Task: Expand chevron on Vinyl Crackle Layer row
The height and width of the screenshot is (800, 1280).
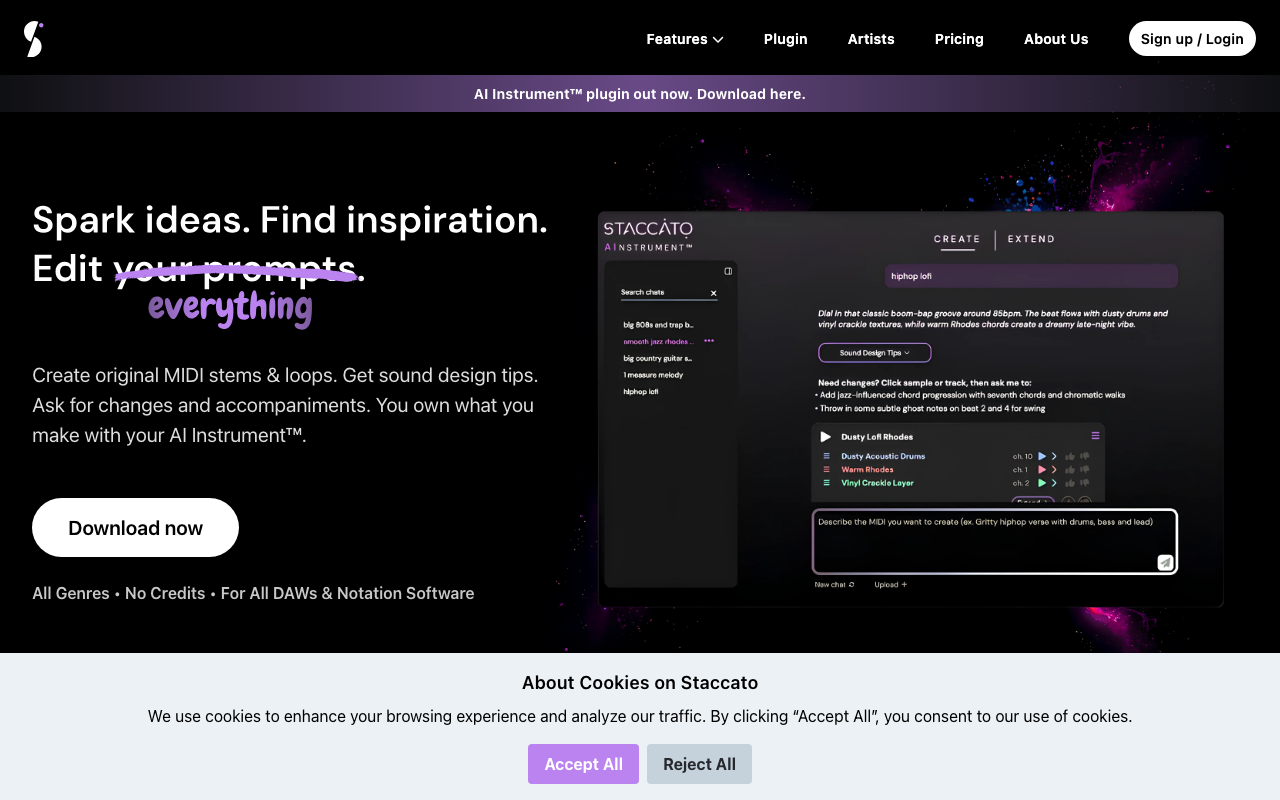Action: tap(1054, 483)
